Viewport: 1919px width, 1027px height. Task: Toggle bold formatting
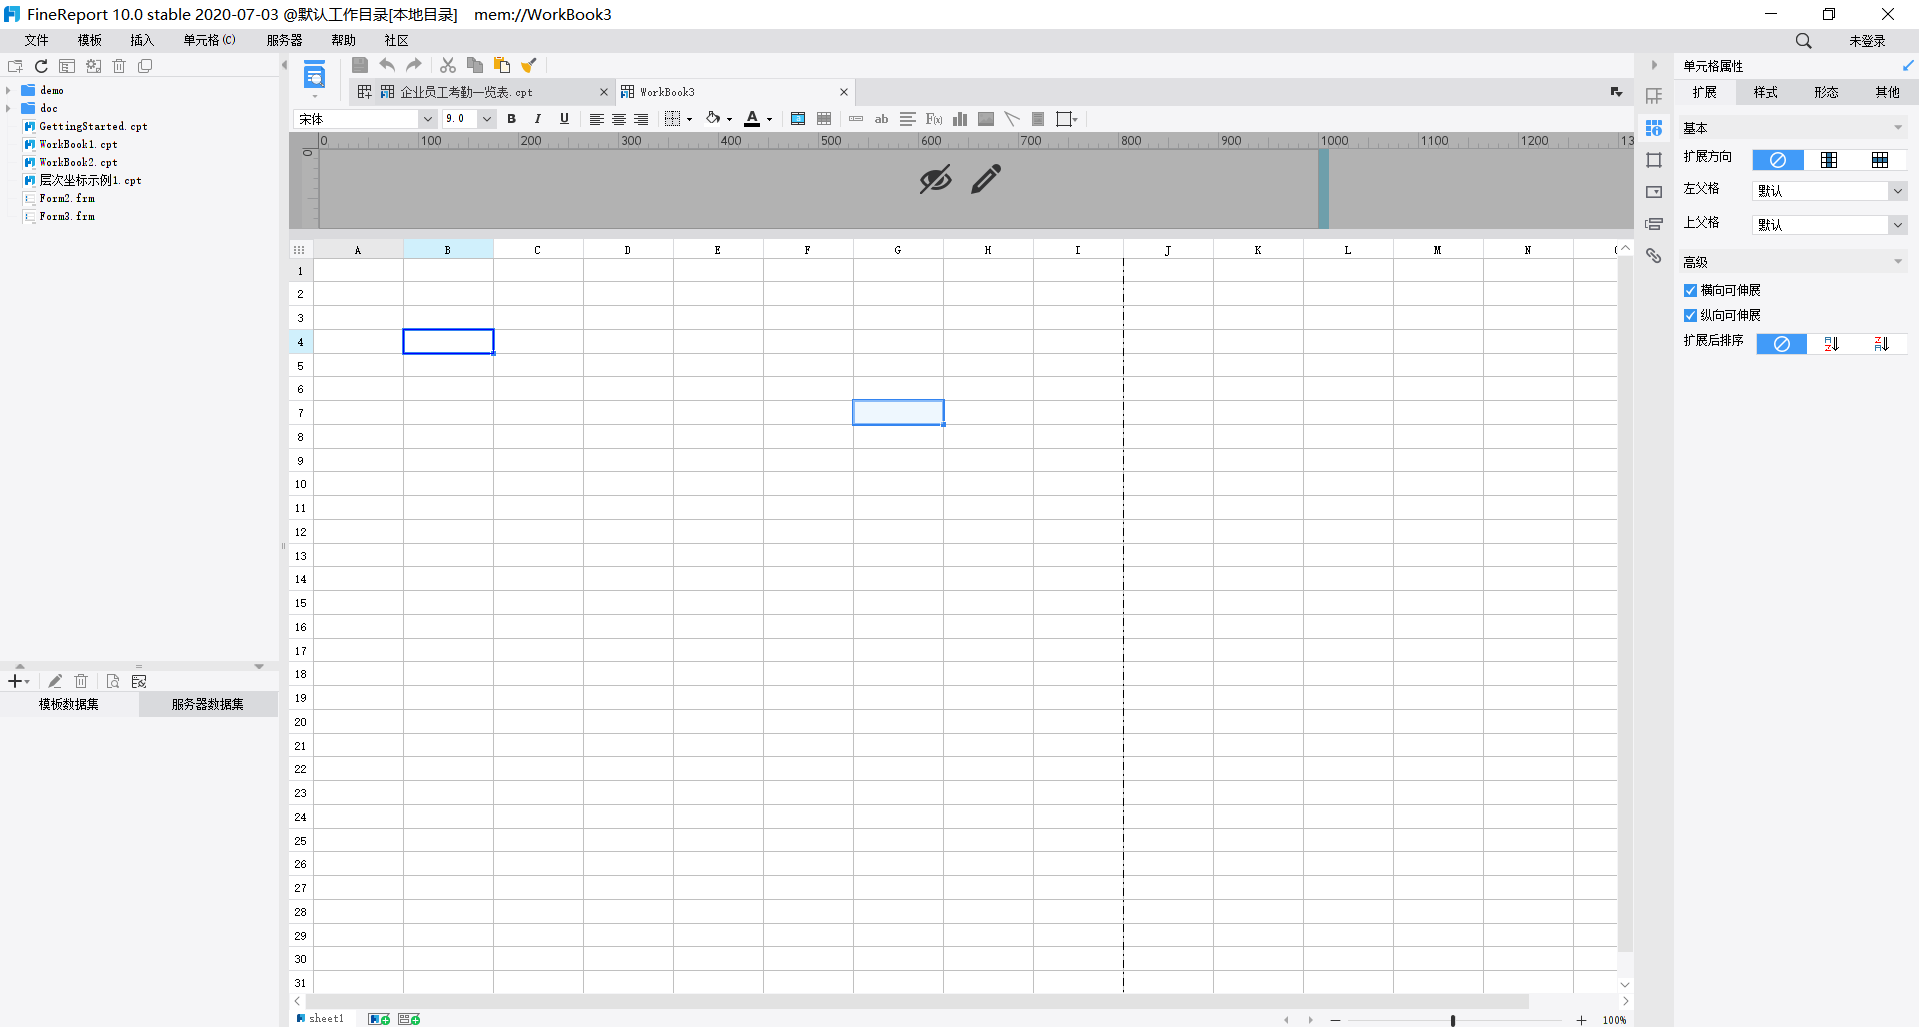[512, 119]
